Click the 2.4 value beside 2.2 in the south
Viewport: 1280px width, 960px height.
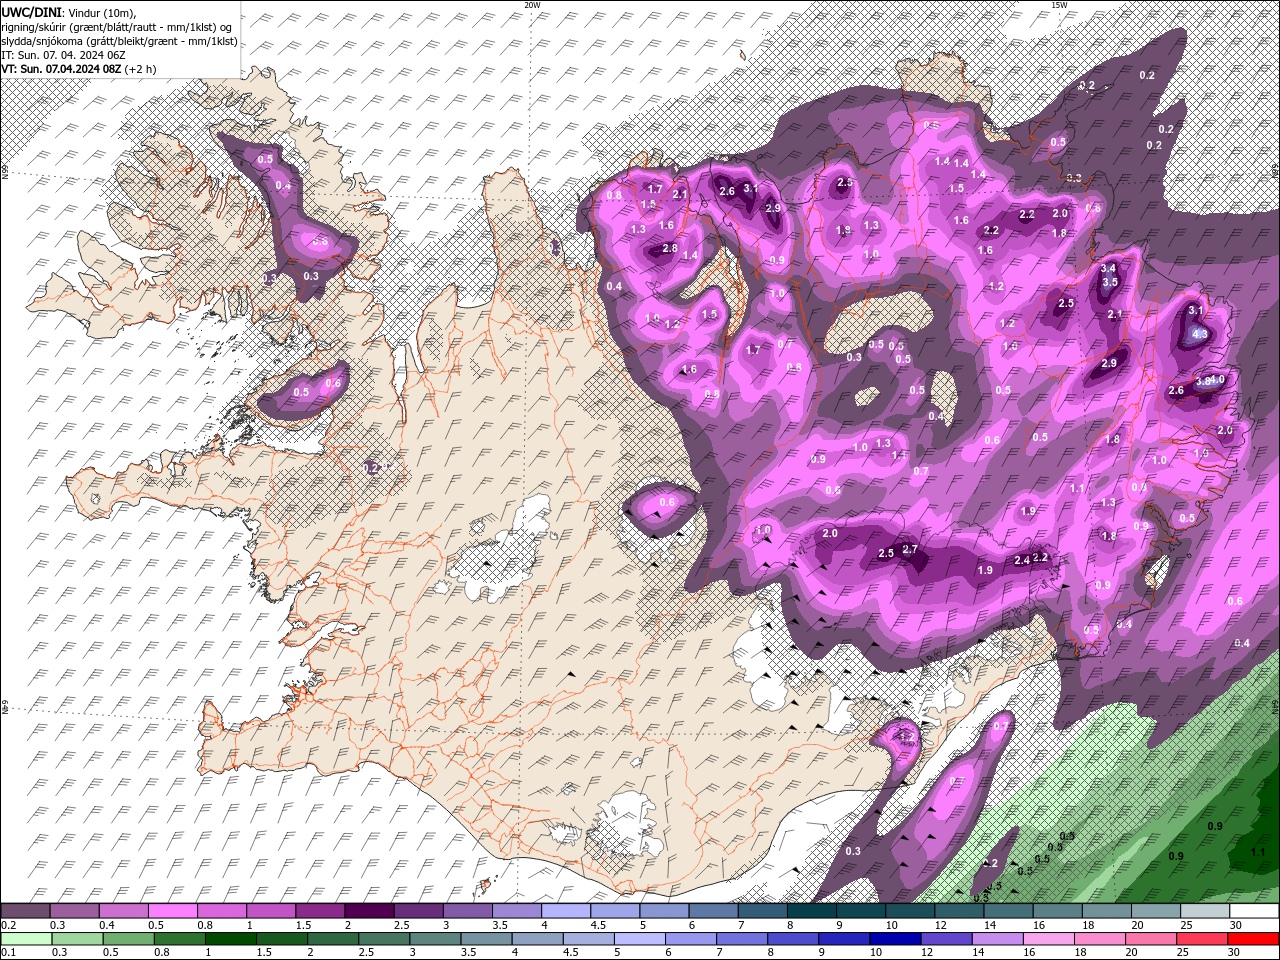click(x=1022, y=560)
